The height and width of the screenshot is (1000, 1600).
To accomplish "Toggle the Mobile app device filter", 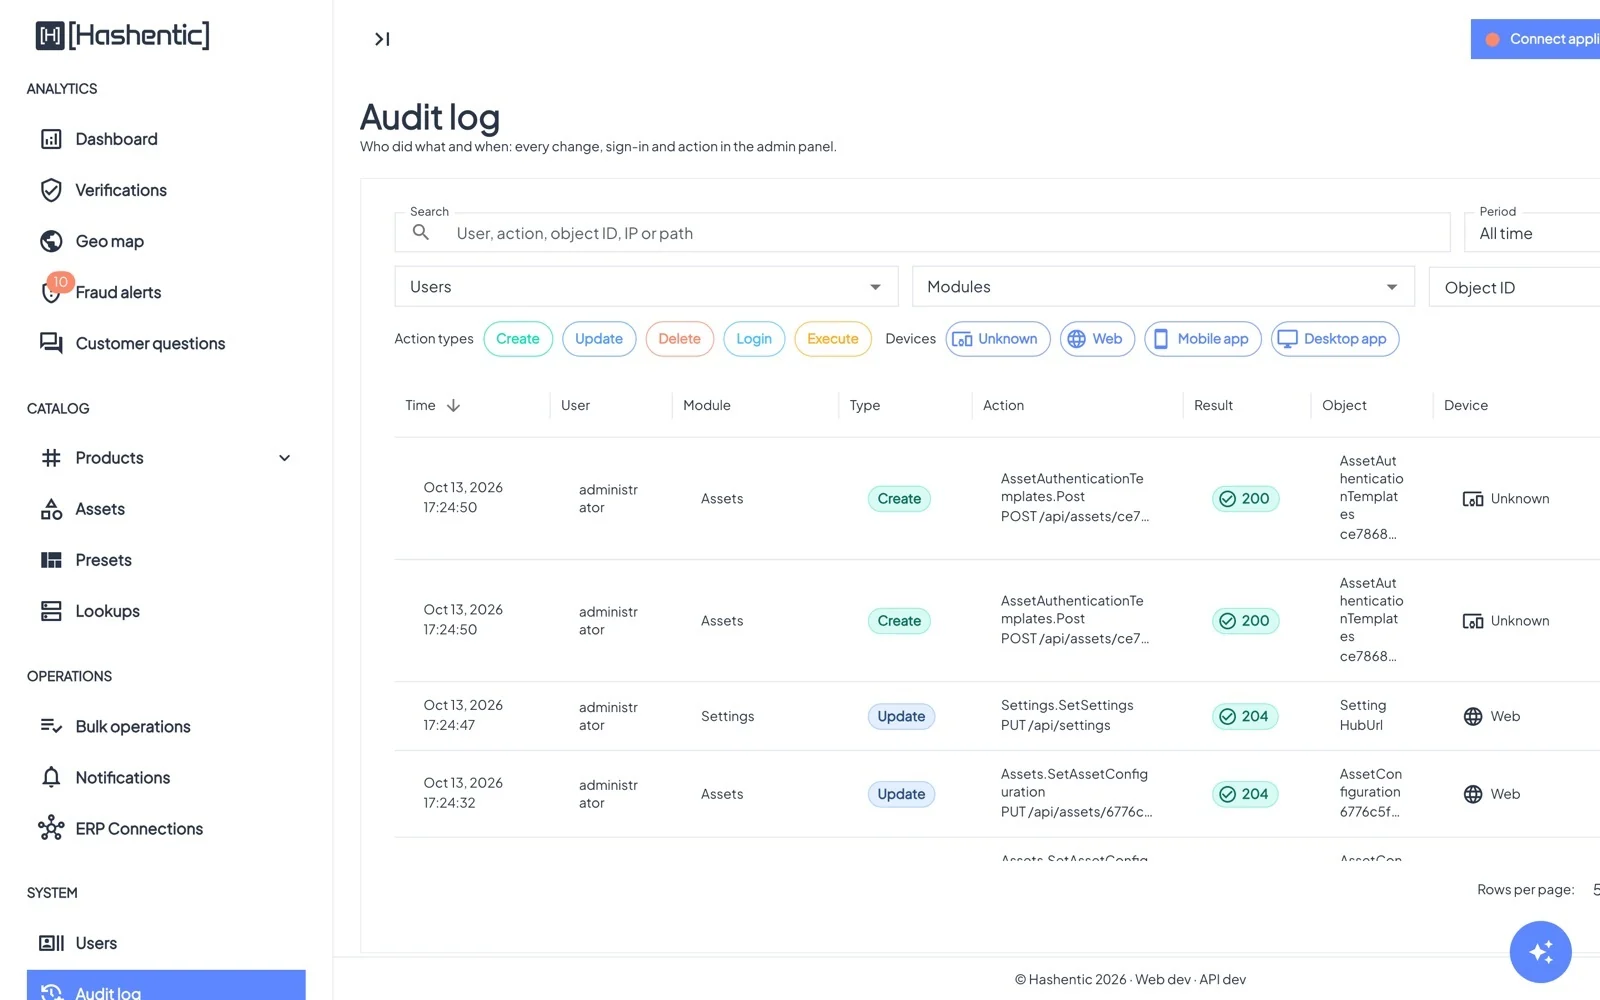I will [1203, 339].
